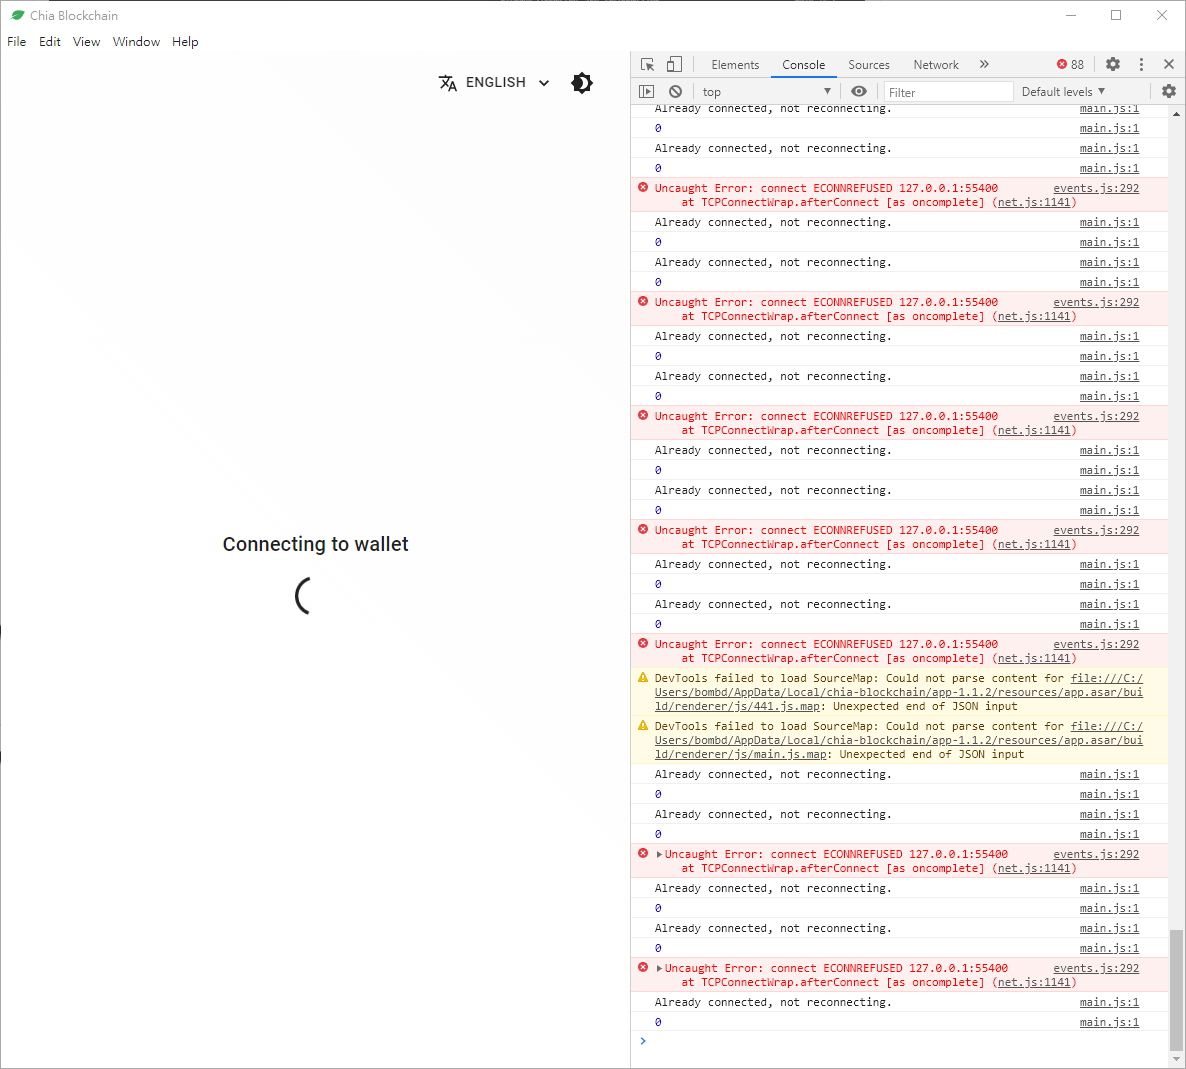Open the Window menu
Viewport: 1186px width, 1069px height.
(136, 41)
